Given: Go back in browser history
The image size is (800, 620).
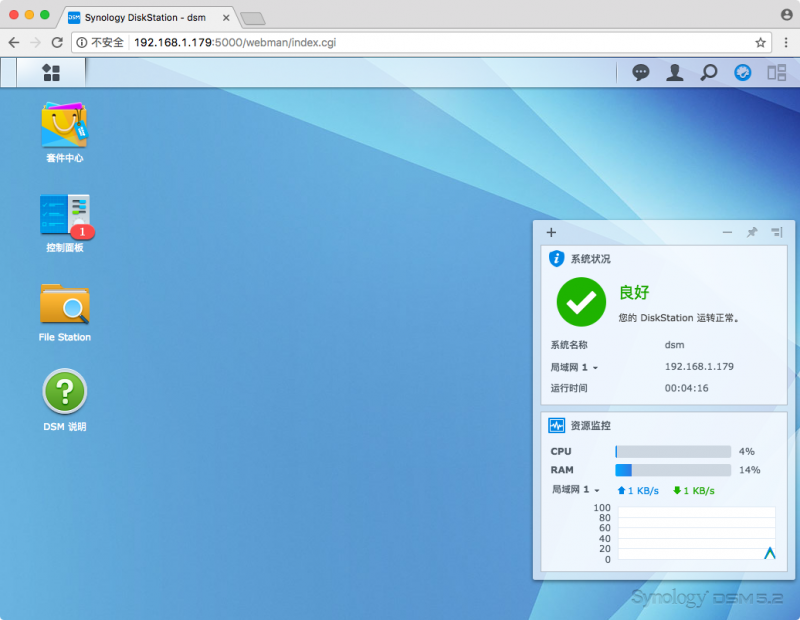Looking at the screenshot, I should coord(14,42).
